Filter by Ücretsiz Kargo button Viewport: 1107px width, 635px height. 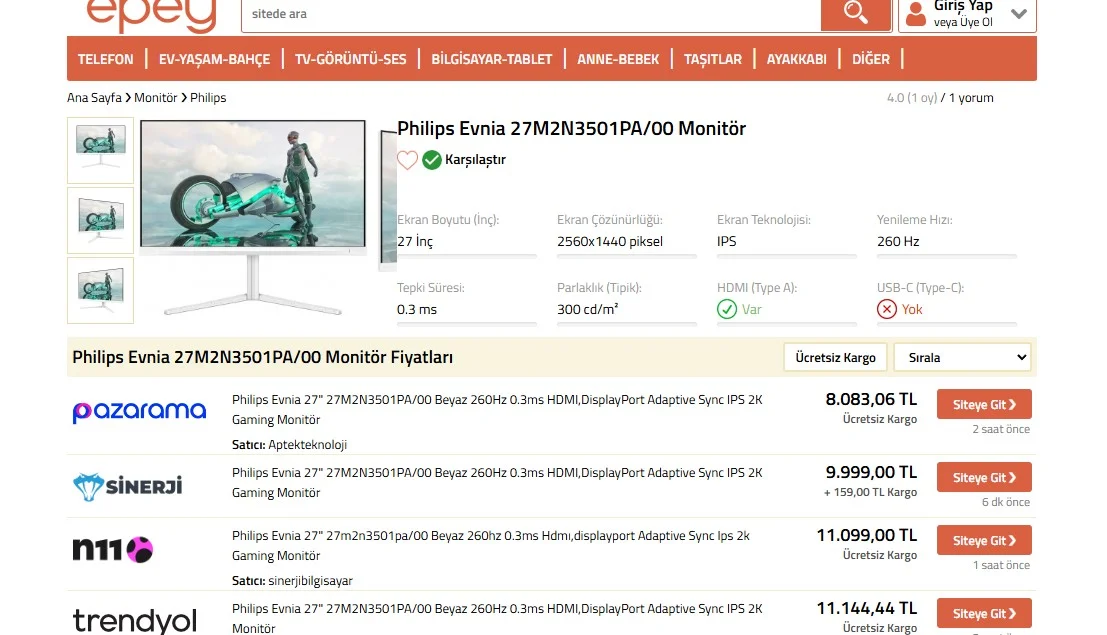[x=835, y=357]
